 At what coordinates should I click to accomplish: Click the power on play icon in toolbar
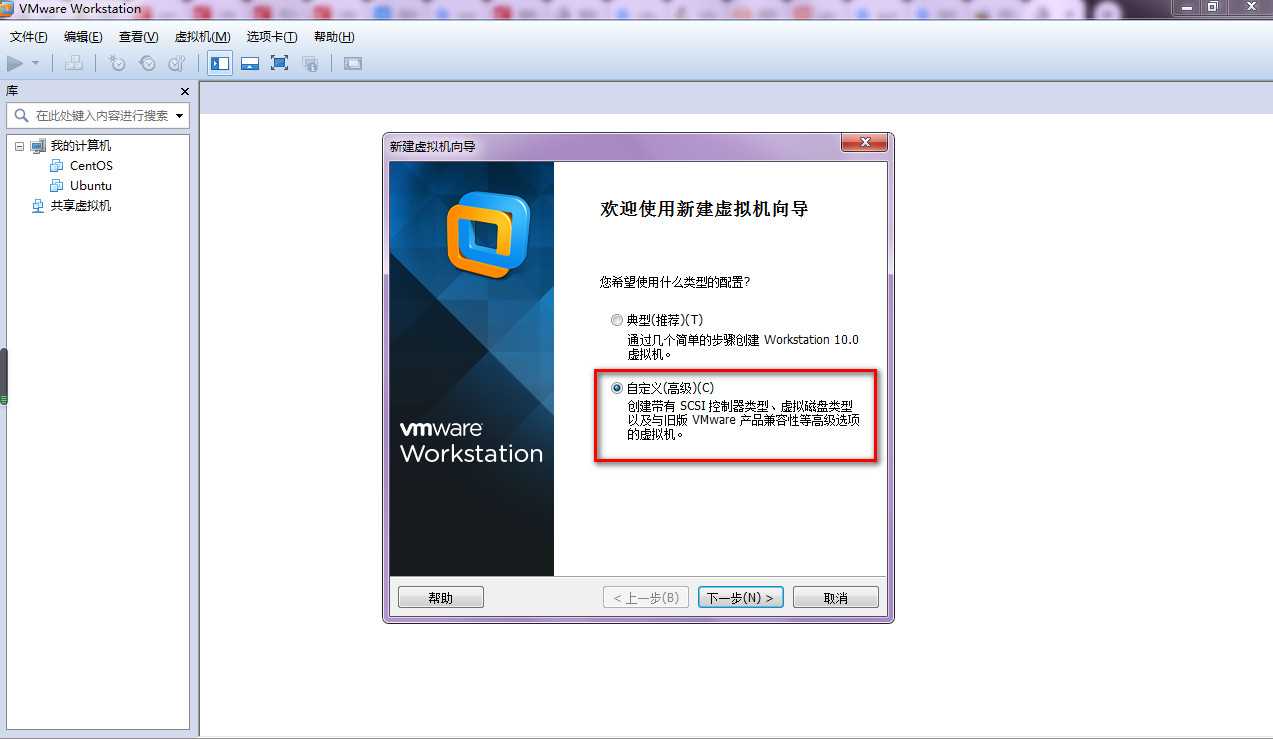click(15, 63)
